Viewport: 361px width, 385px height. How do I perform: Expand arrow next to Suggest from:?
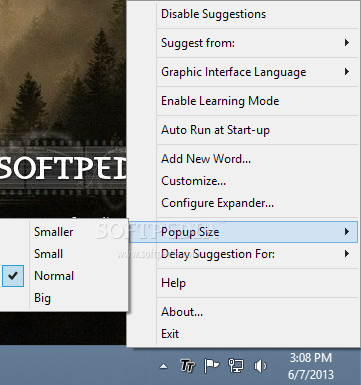click(347, 43)
